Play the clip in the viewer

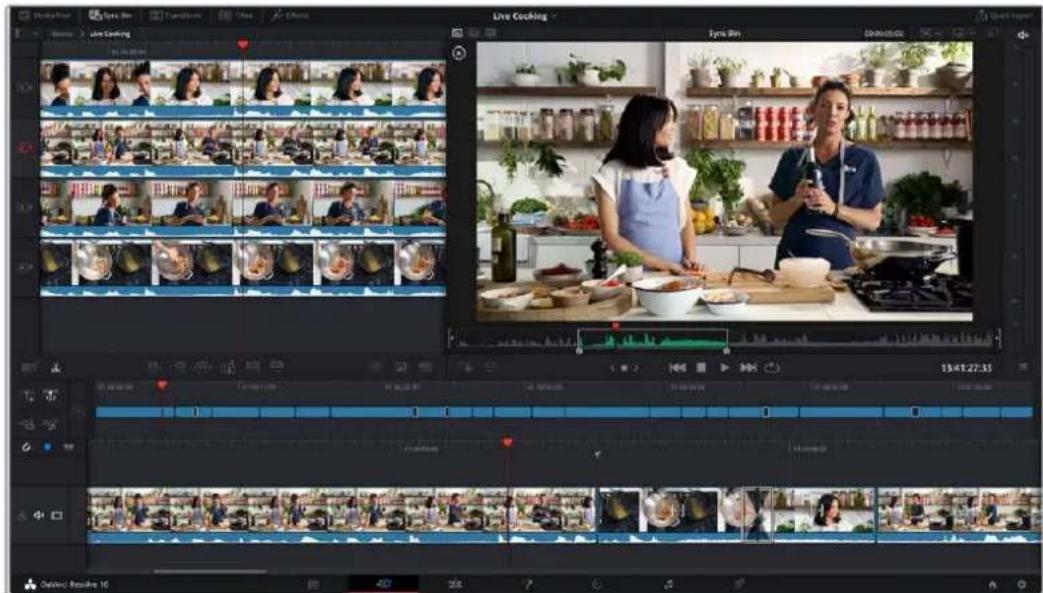[x=724, y=367]
